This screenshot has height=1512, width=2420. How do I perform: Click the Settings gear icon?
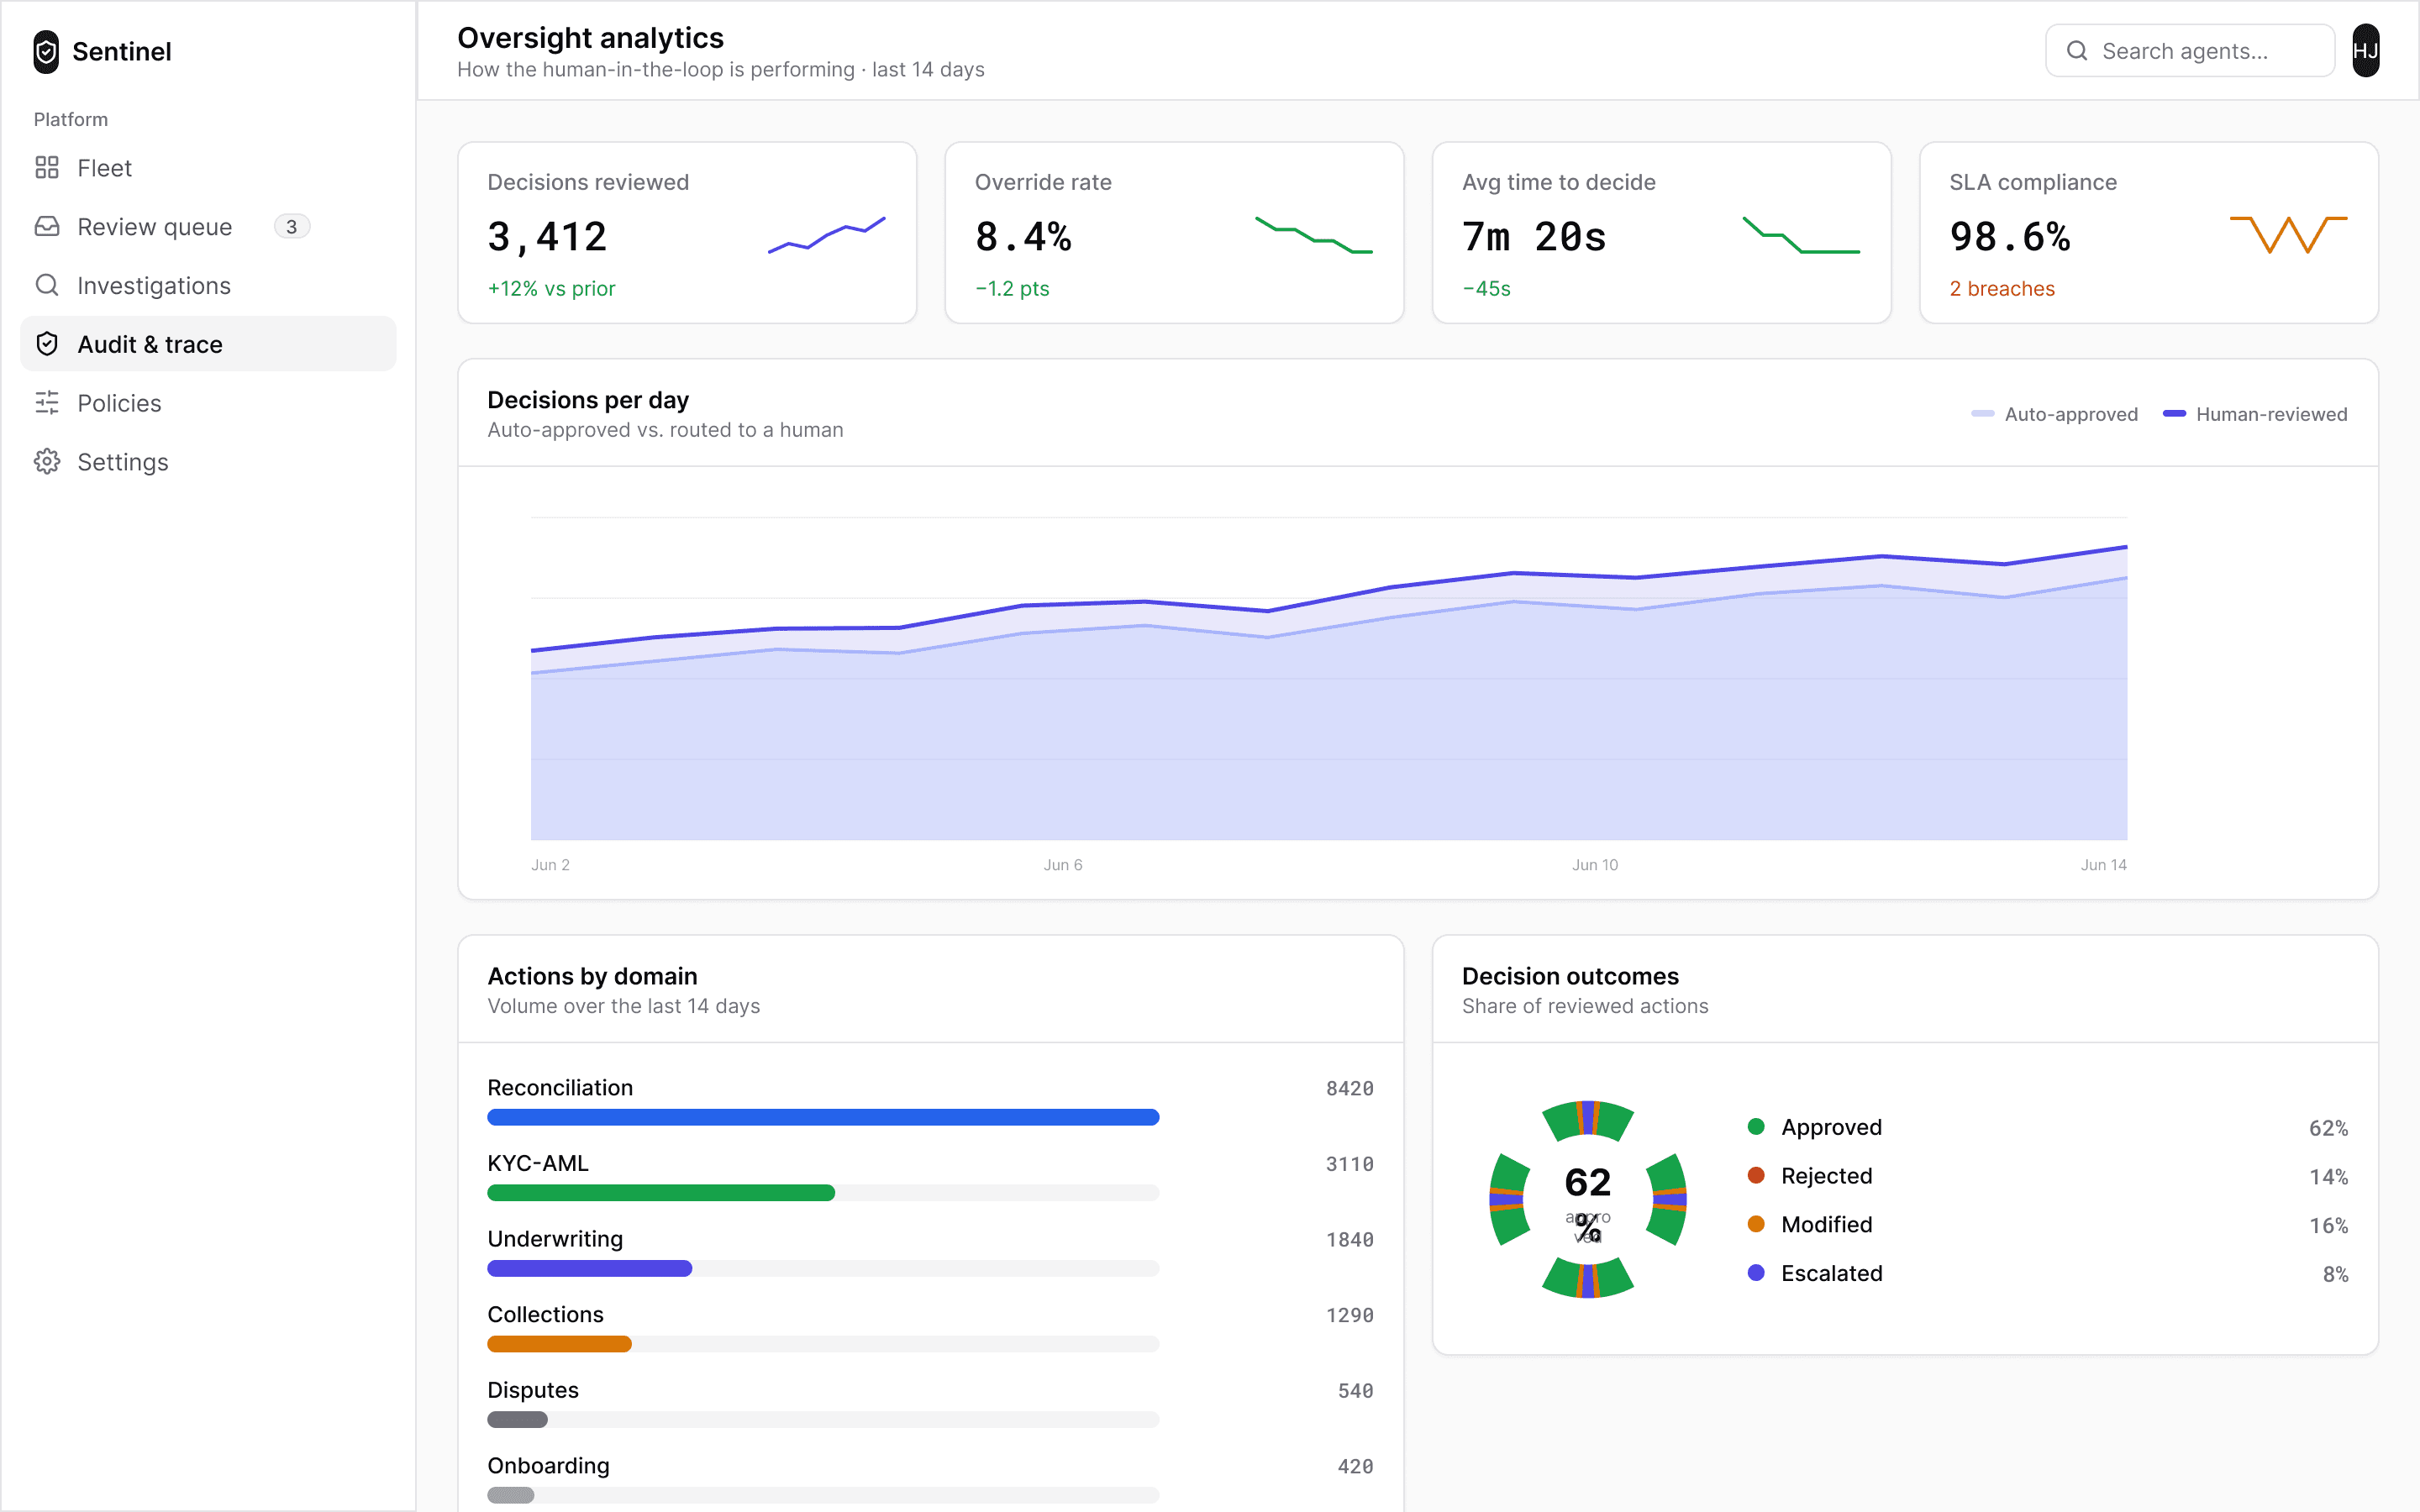click(x=47, y=462)
